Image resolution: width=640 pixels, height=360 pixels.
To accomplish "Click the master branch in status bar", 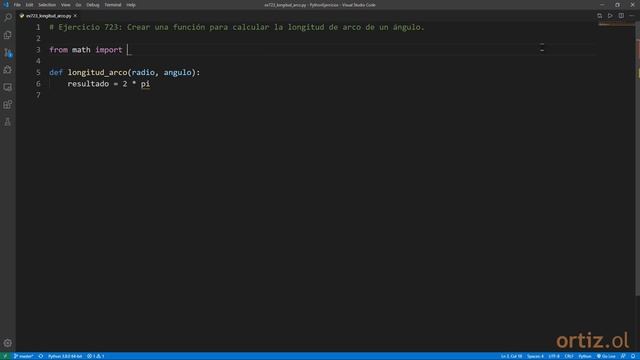I will [x=24, y=356].
